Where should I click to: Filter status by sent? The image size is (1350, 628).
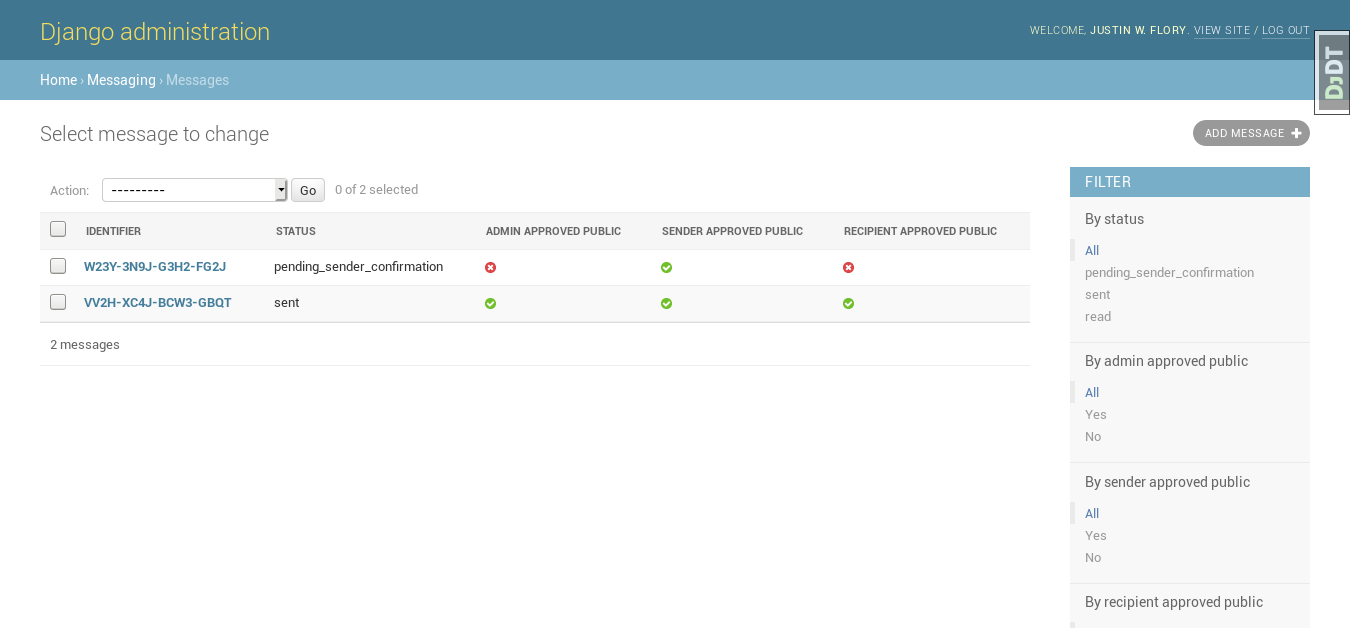(1097, 295)
